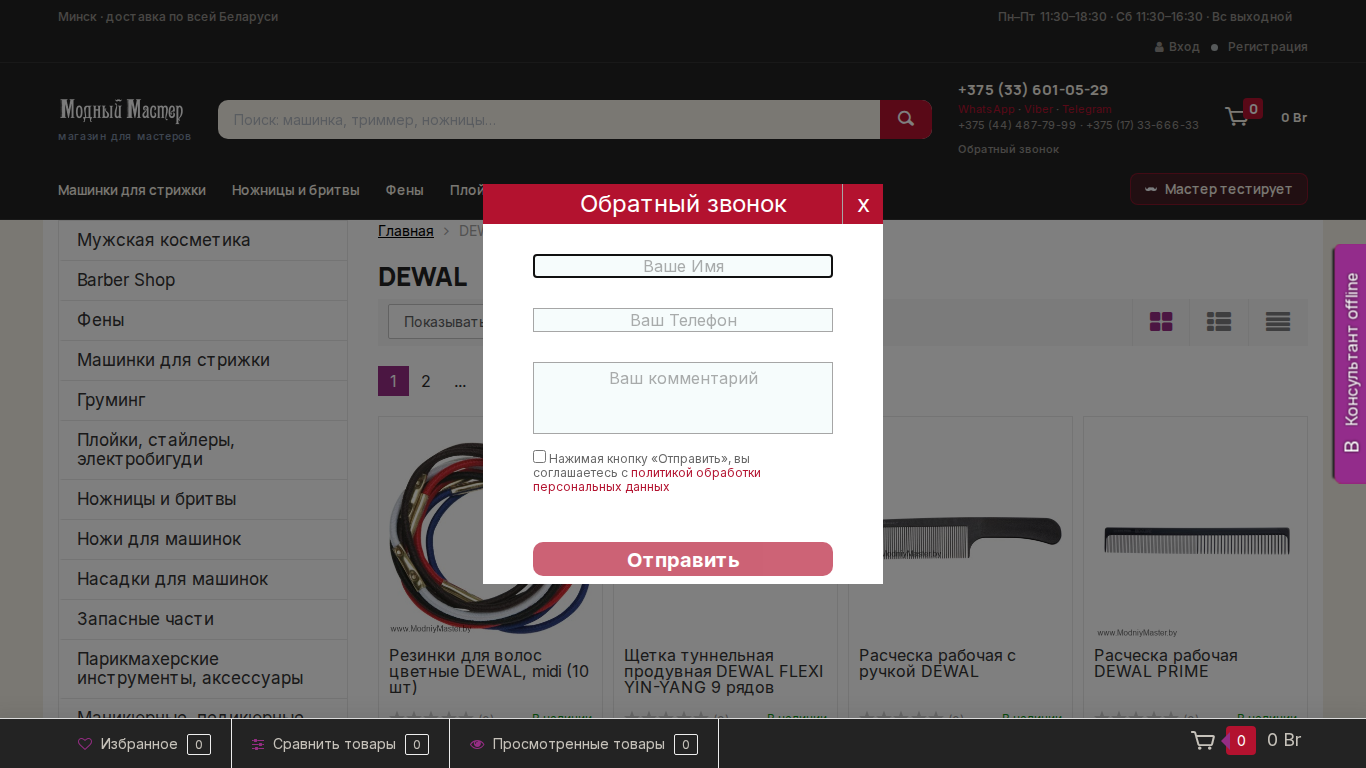Viewport: 1366px width, 768px height.
Task: Click current page 1 button
Action: [x=393, y=381]
